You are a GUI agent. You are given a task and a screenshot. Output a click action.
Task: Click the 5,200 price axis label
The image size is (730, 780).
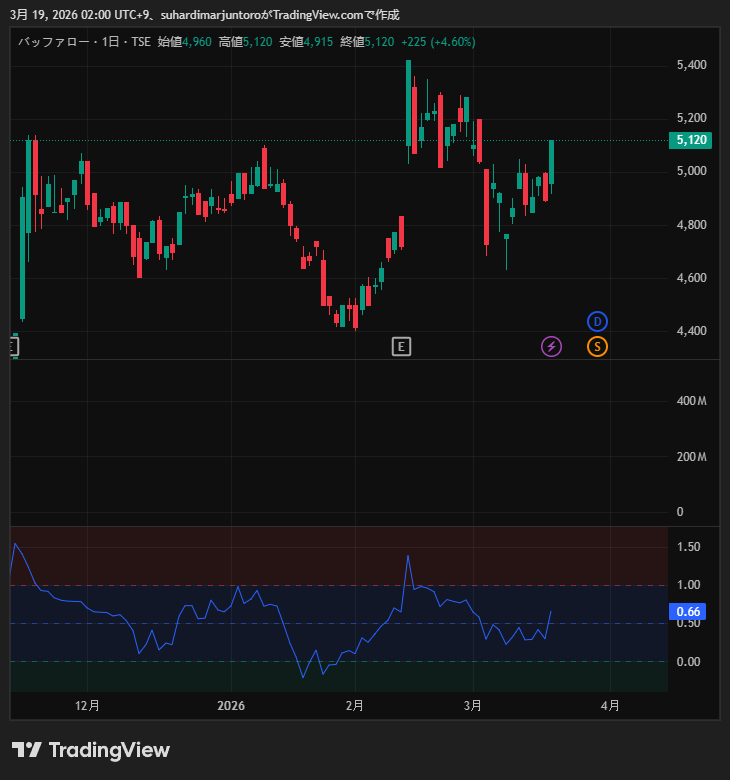pyautogui.click(x=691, y=118)
